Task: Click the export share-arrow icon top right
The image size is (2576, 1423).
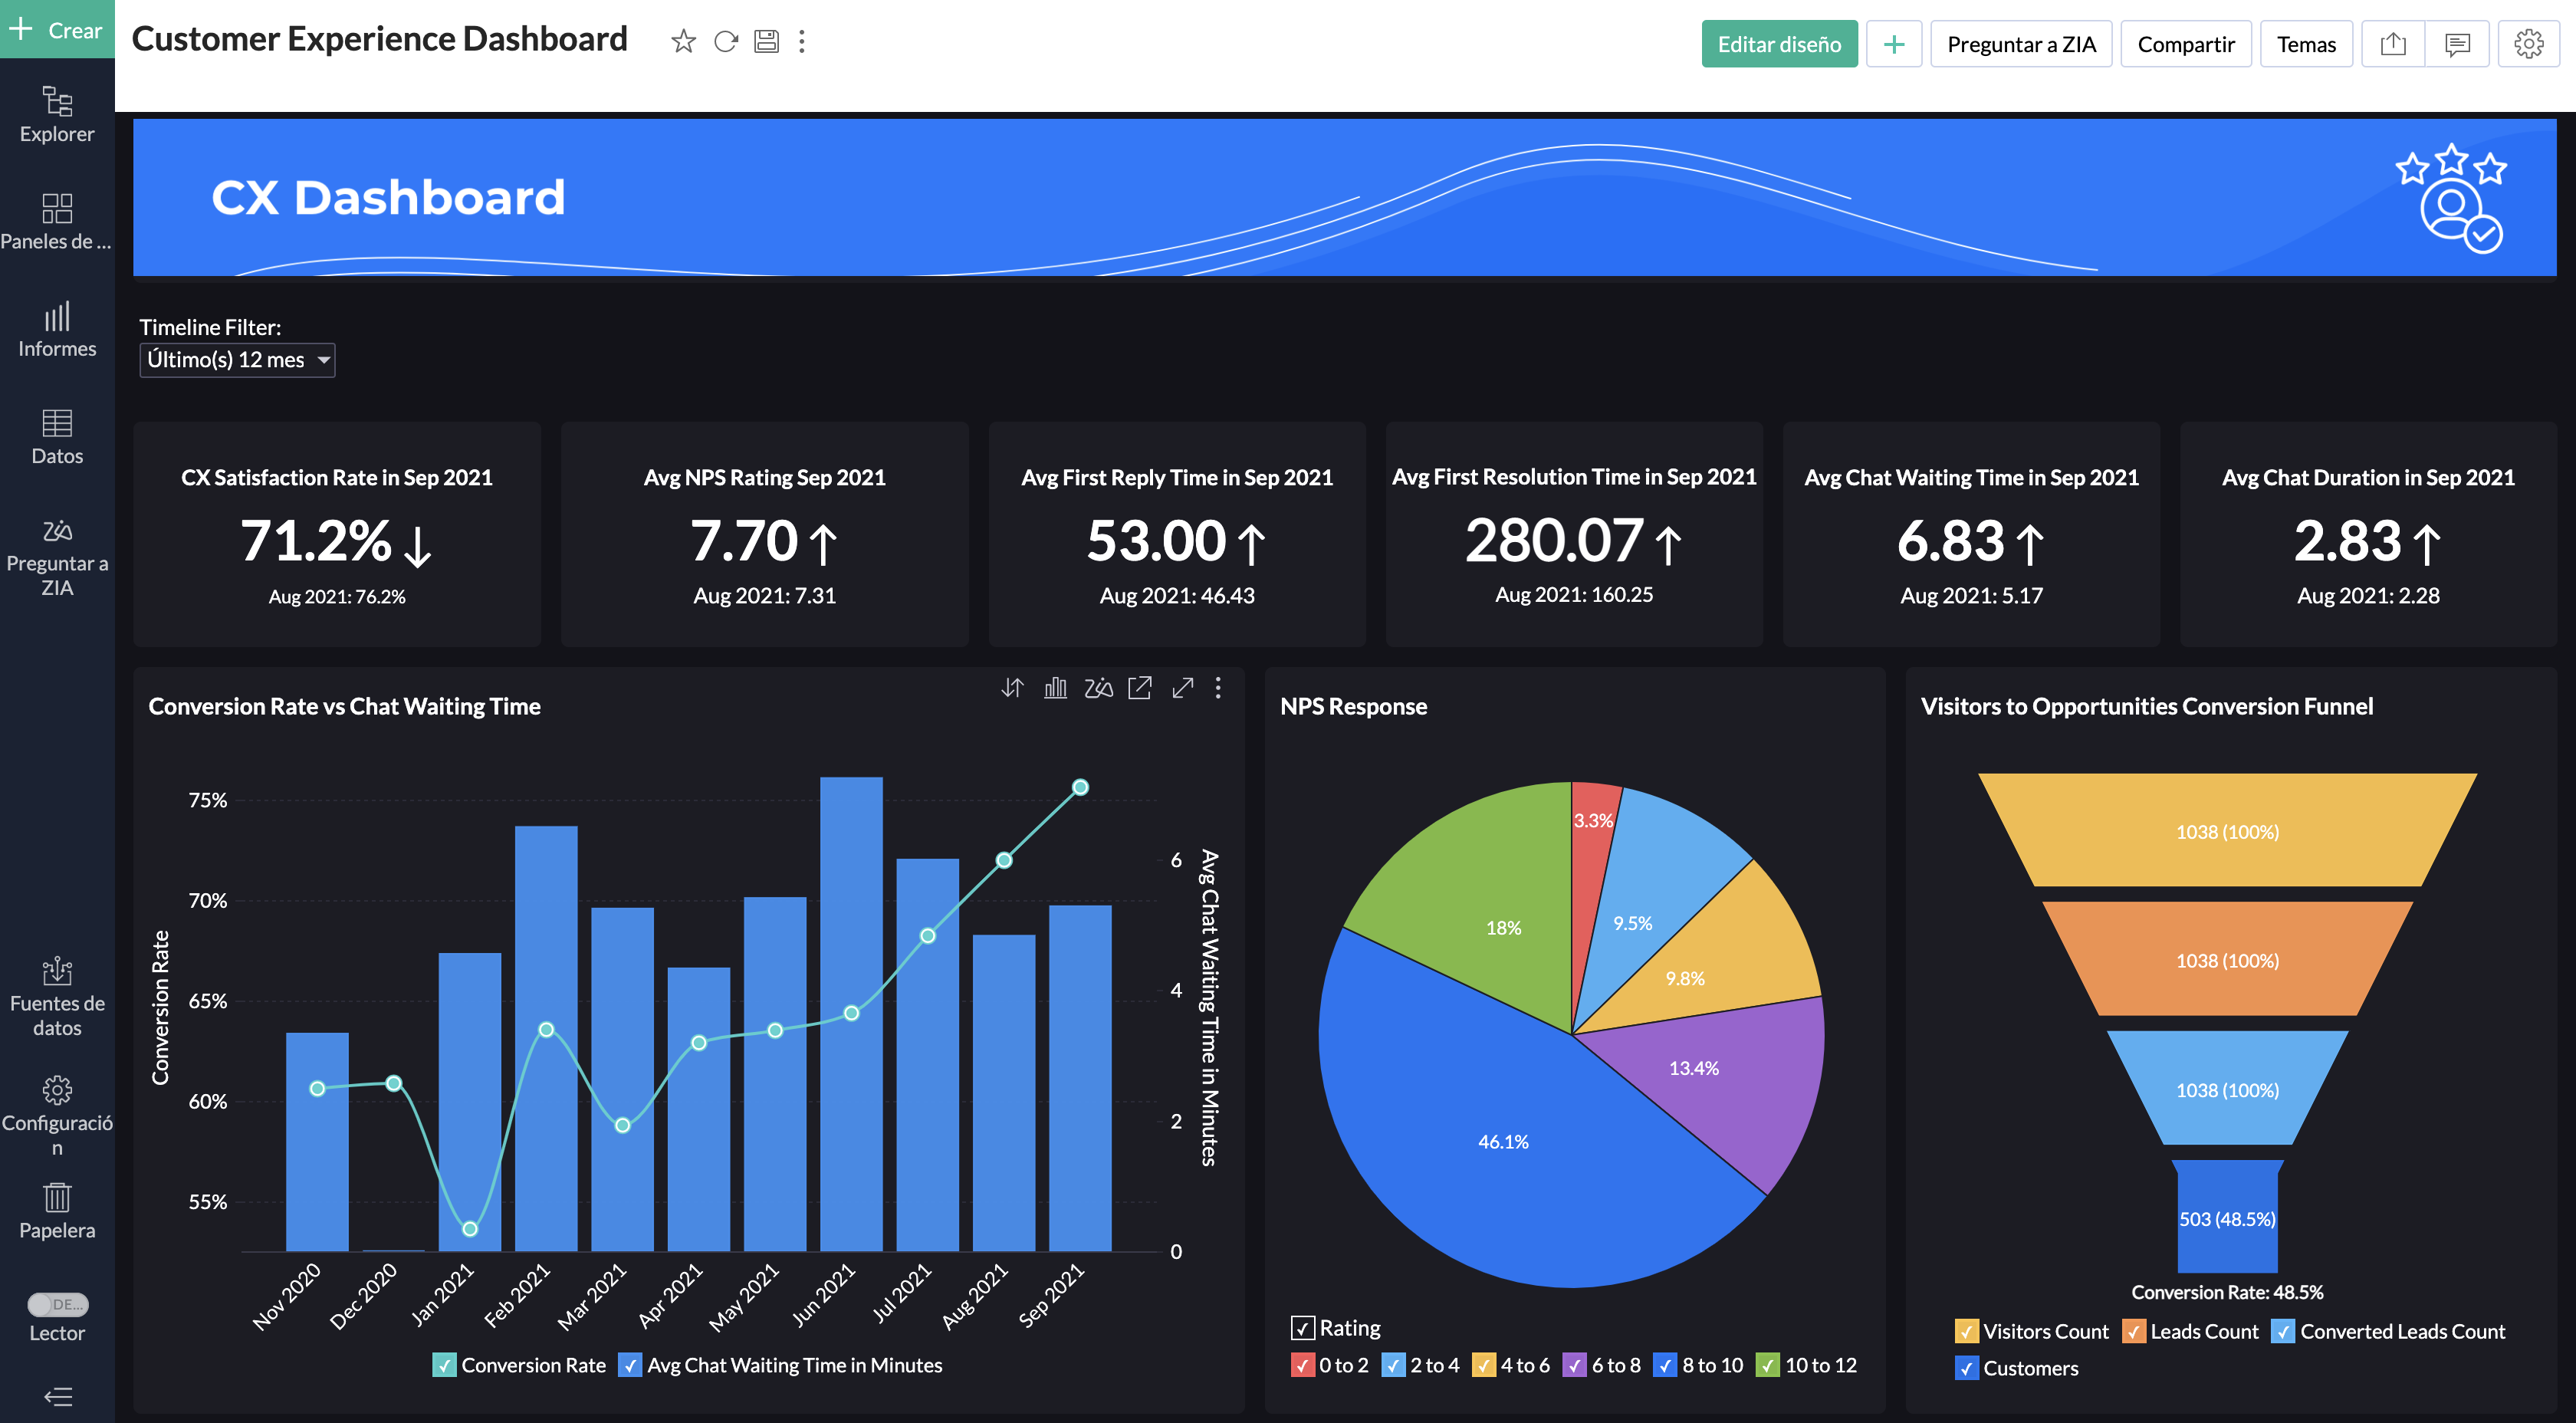Action: (2393, 44)
